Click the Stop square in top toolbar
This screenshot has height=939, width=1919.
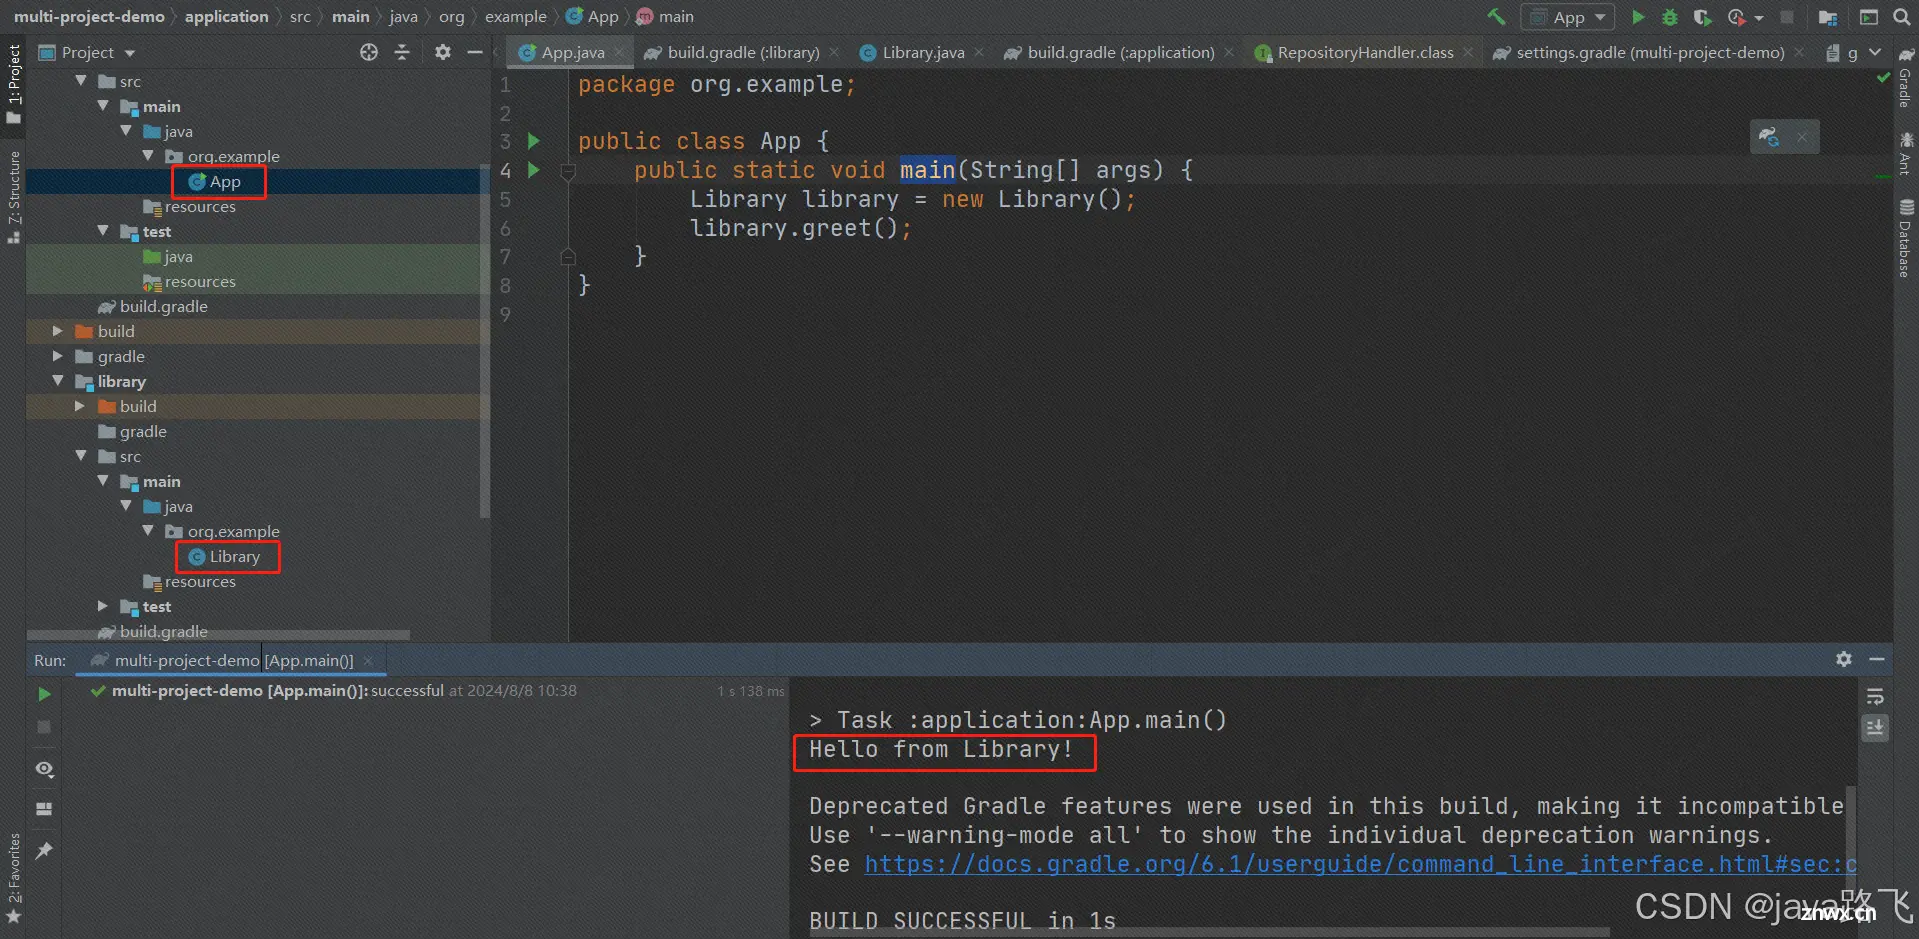pos(1786,17)
